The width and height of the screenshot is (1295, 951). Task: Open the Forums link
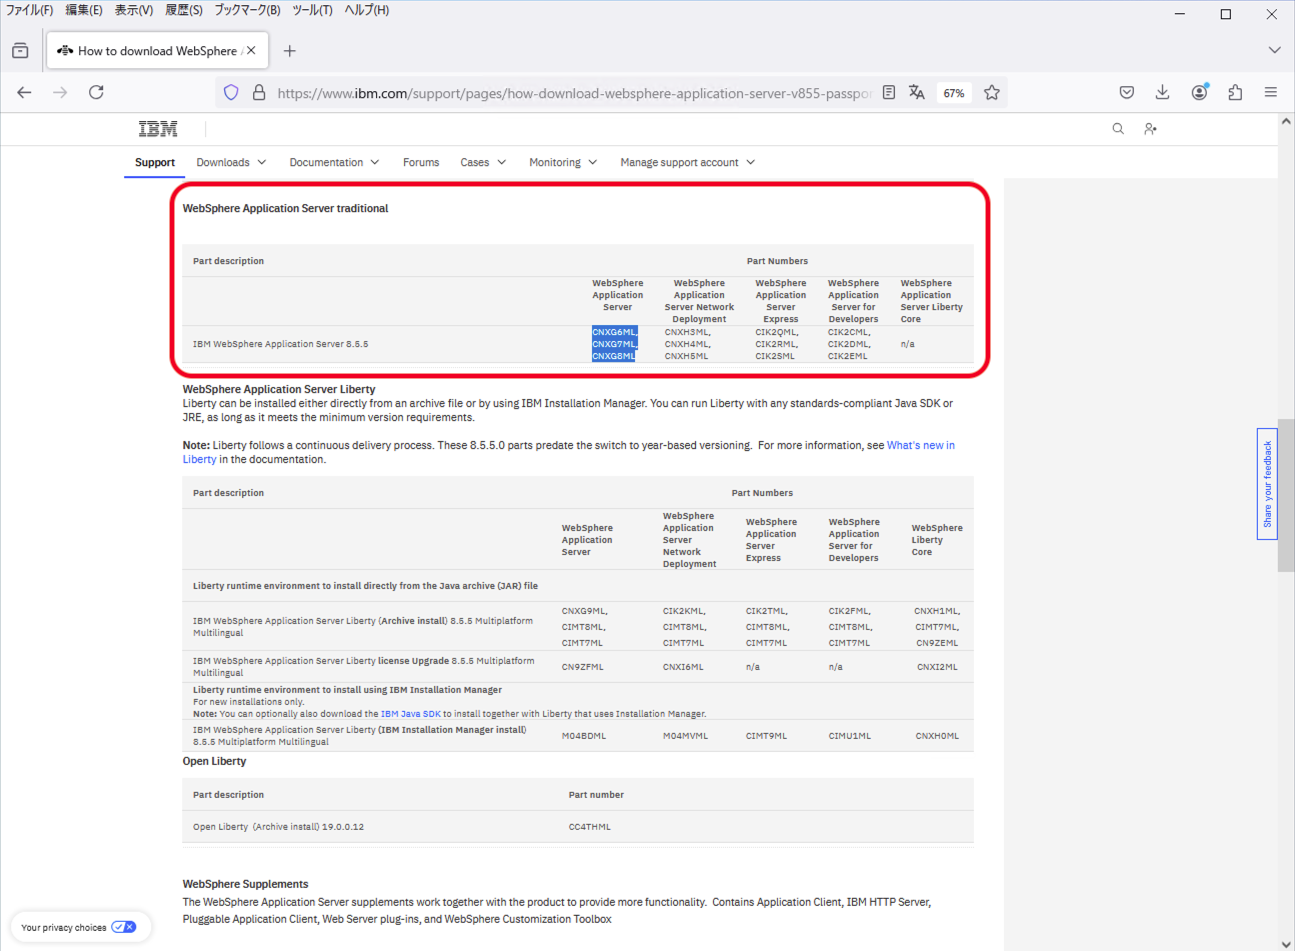[421, 162]
